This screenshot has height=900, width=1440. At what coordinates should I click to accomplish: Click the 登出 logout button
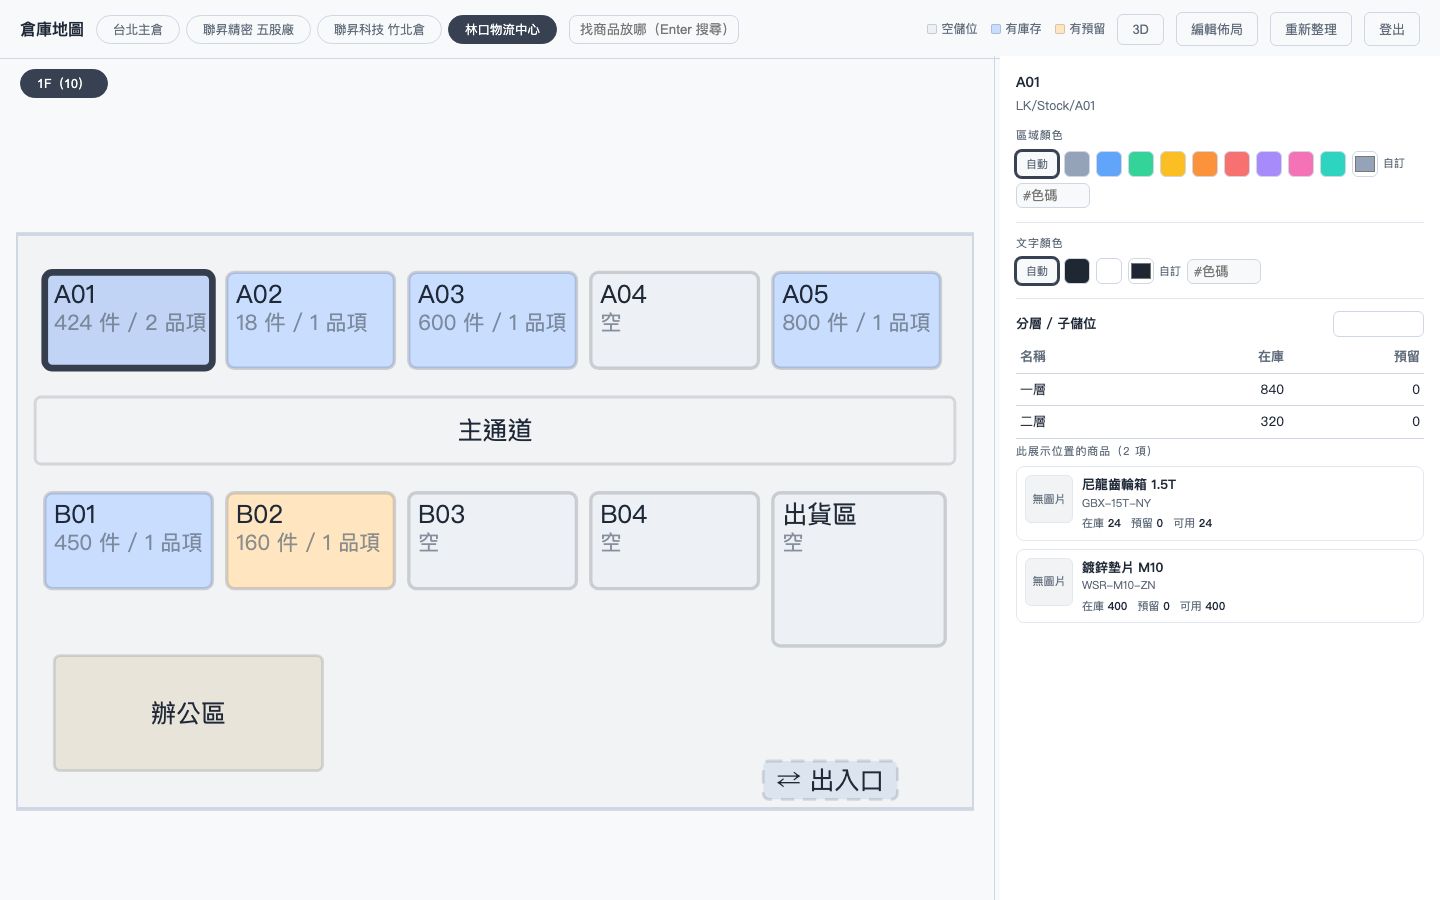1392,29
